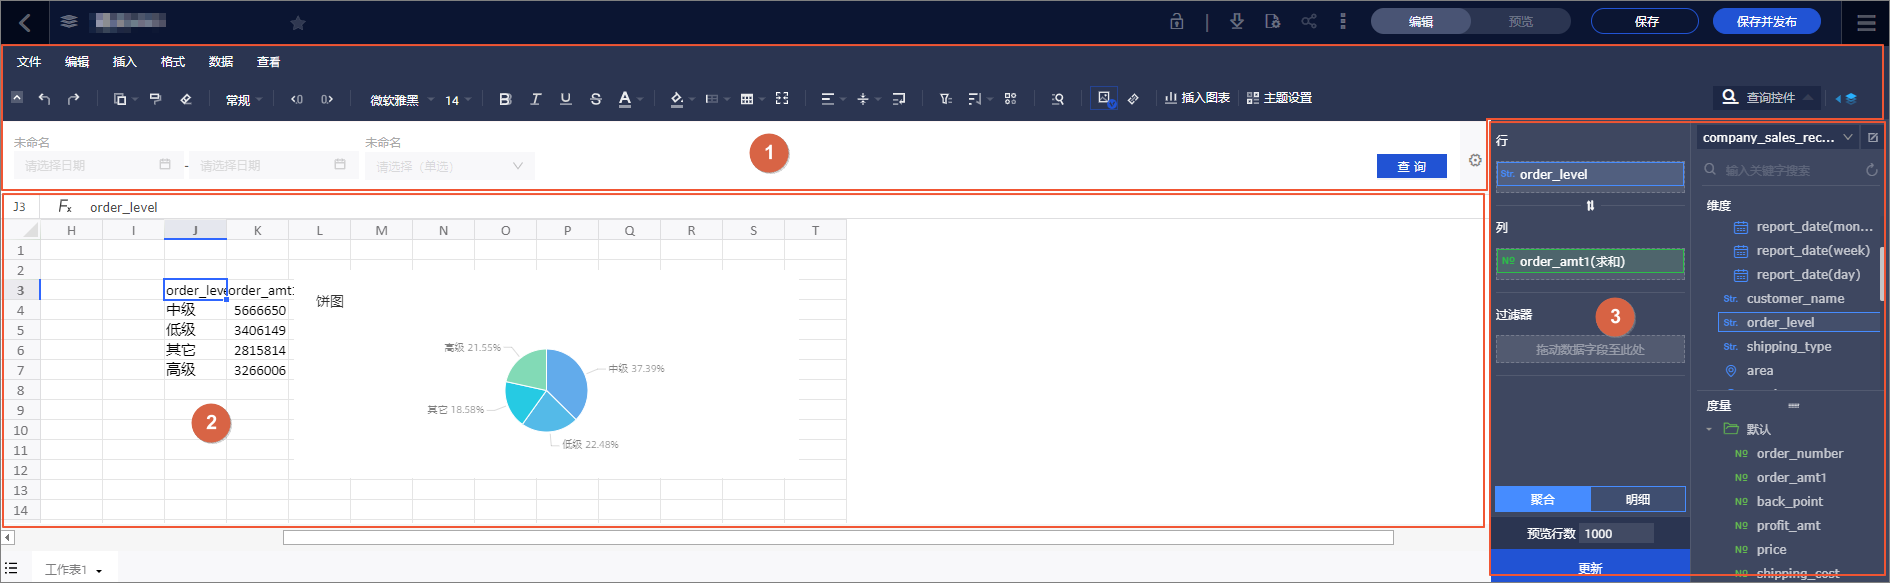Click the undo arrow
Viewport: 1890px width, 583px height.
44,98
